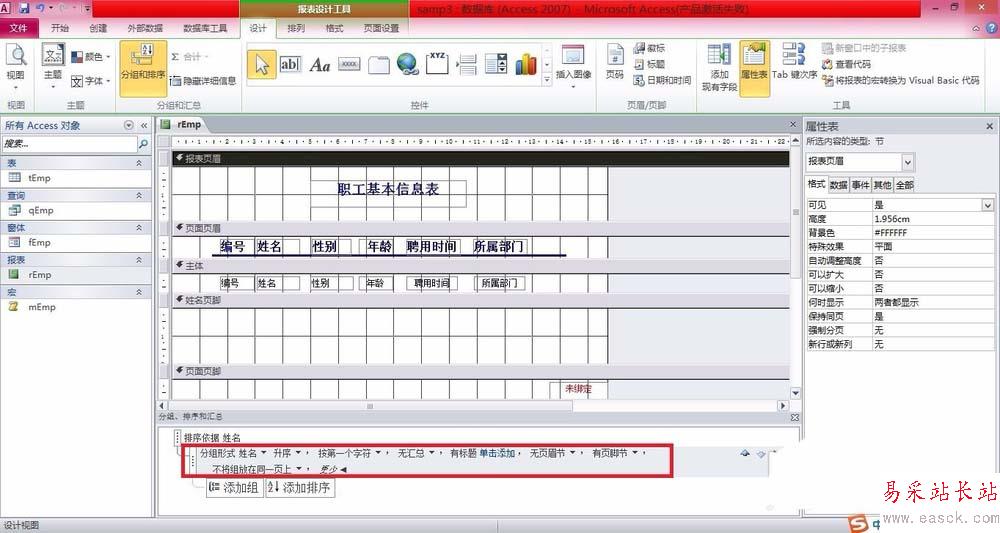This screenshot has width=1000, height=533.
Task: Click 将报表的宏转换为 Visual Basic 代码
Action: tap(901, 80)
